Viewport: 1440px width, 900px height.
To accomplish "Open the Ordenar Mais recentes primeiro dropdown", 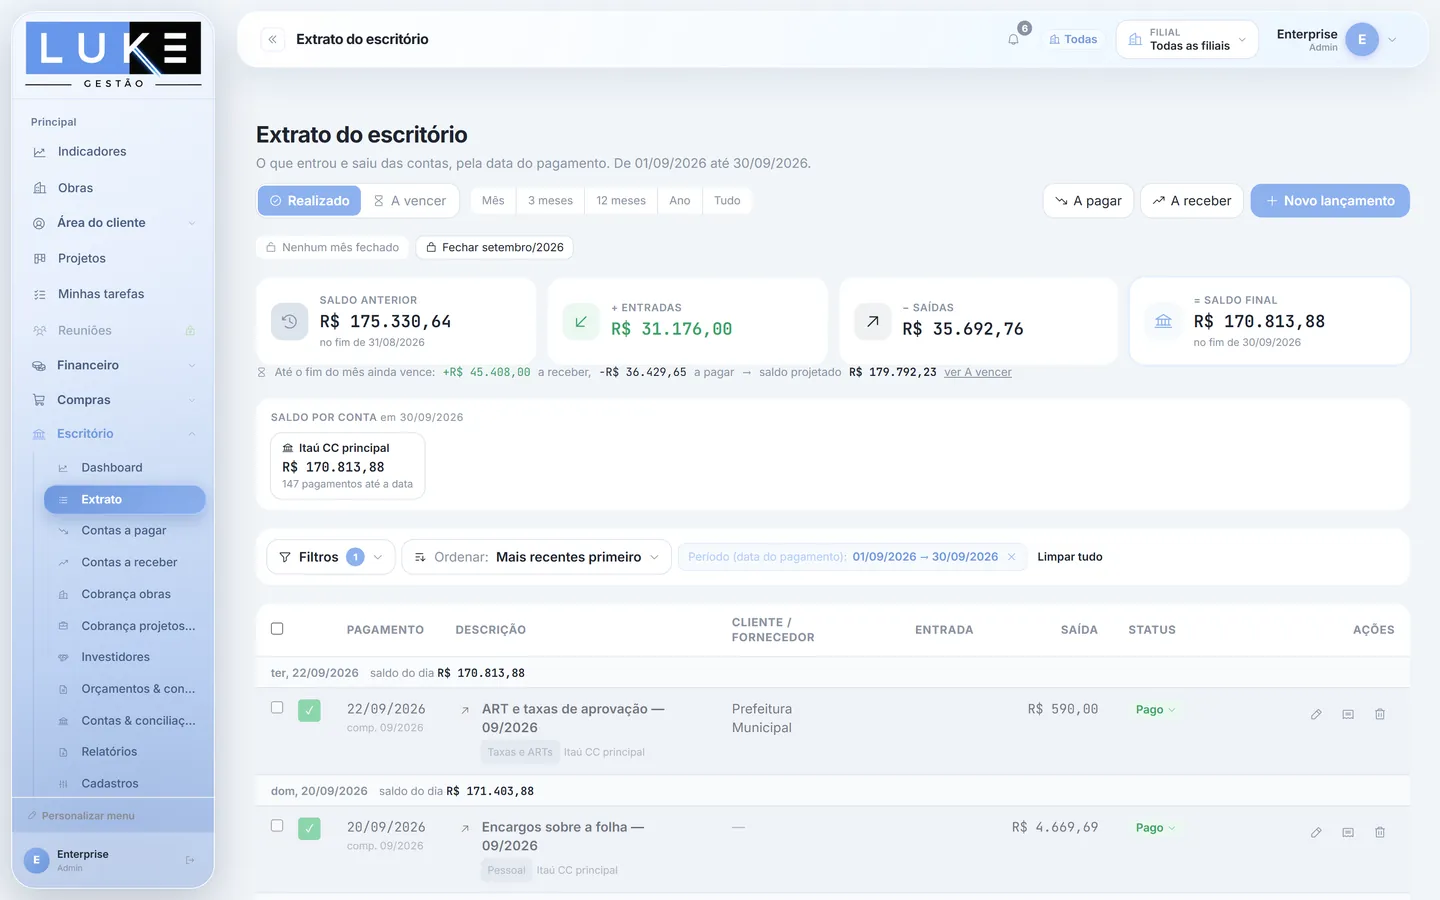I will 537,557.
